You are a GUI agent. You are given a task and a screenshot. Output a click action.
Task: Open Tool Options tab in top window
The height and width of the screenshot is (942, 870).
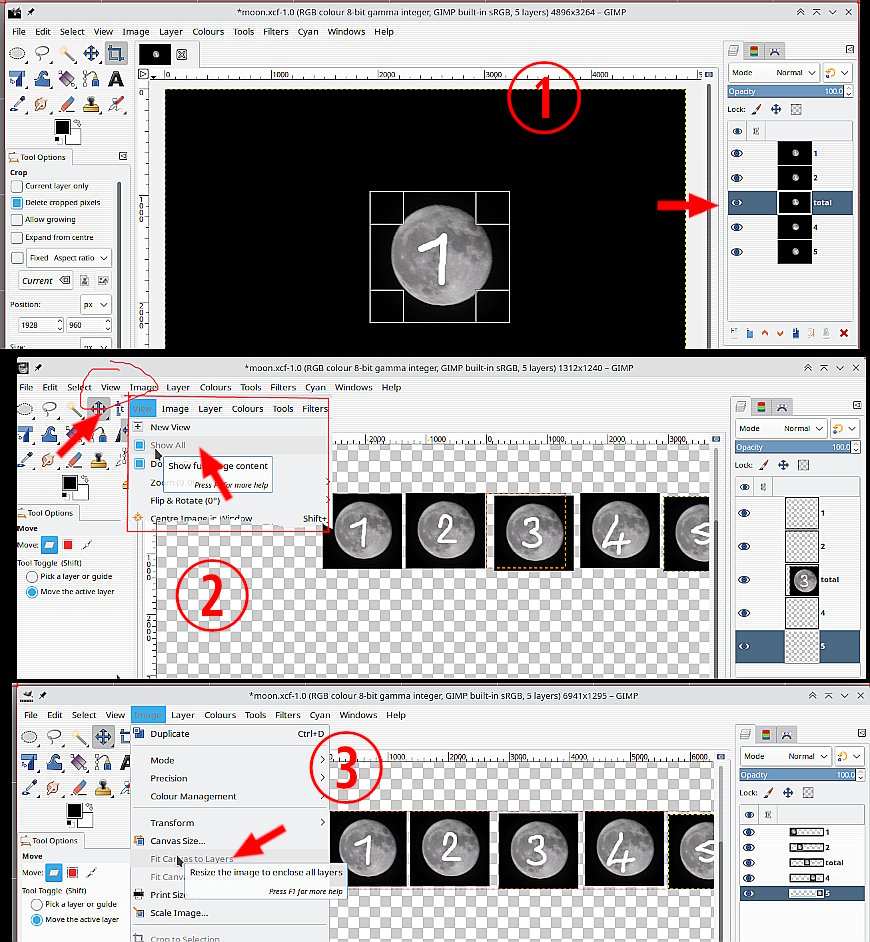coord(38,157)
